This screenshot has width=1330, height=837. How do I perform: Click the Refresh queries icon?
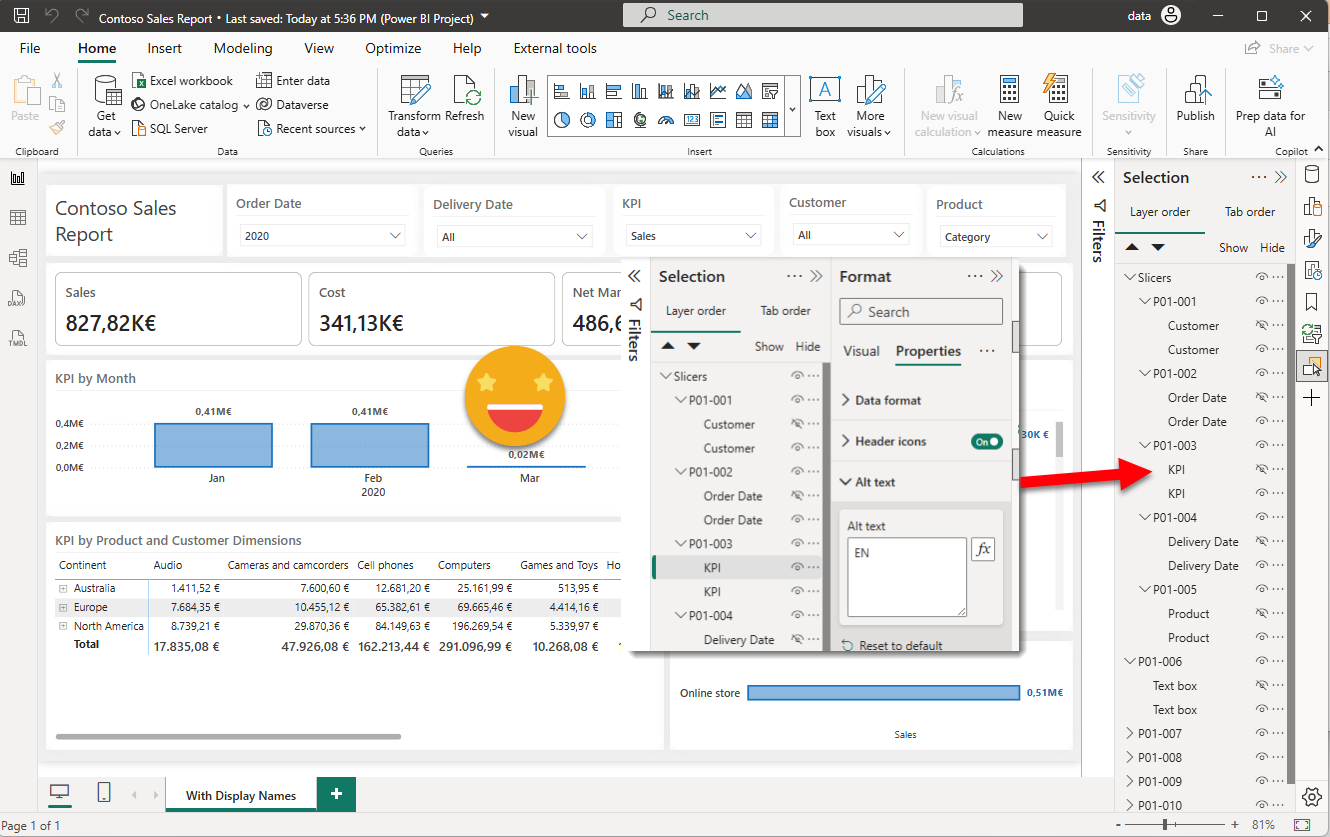click(x=465, y=92)
